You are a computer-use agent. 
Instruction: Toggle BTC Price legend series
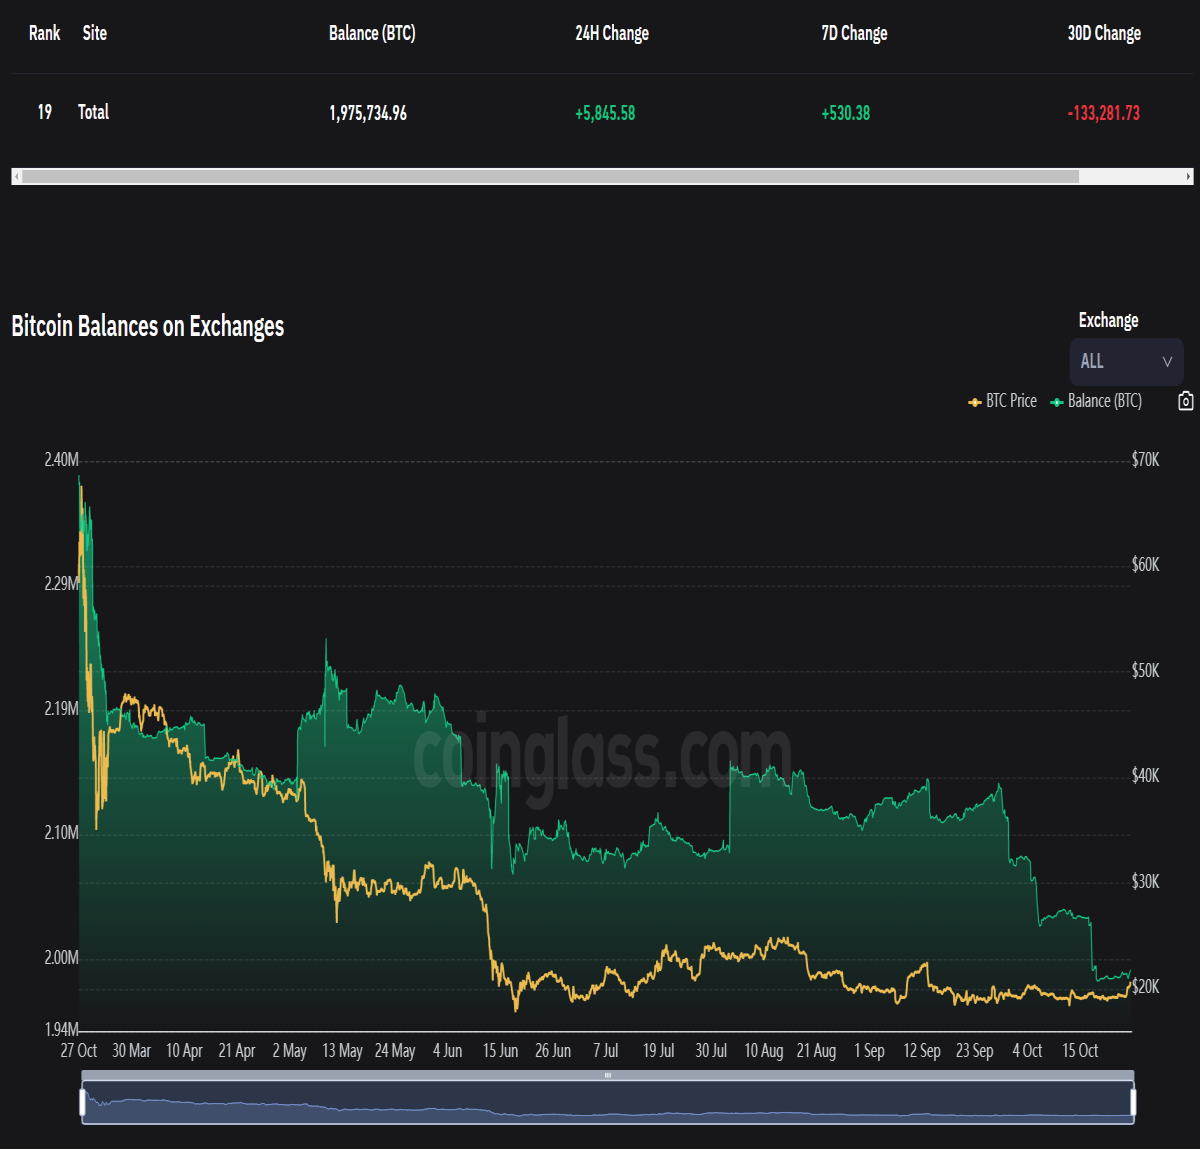pos(1002,401)
